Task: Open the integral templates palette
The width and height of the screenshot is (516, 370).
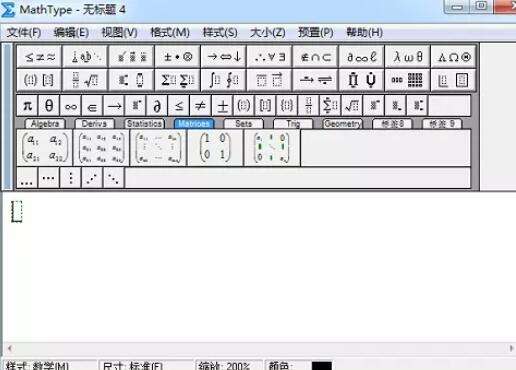Action: pyautogui.click(x=223, y=80)
